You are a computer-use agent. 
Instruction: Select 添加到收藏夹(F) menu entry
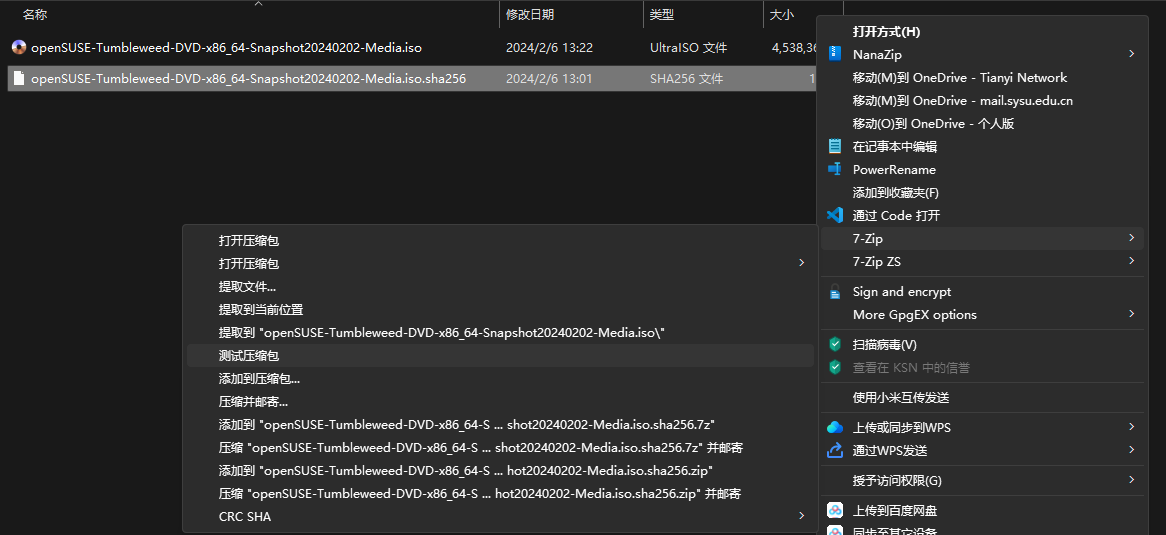pyautogui.click(x=895, y=192)
